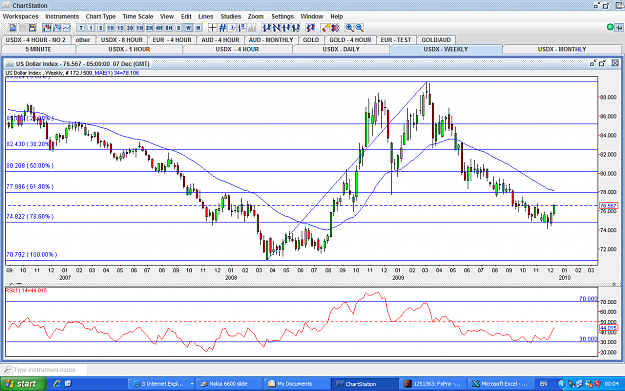Open the Help menu
Image resolution: width=625 pixels, height=391 pixels.
coord(336,16)
